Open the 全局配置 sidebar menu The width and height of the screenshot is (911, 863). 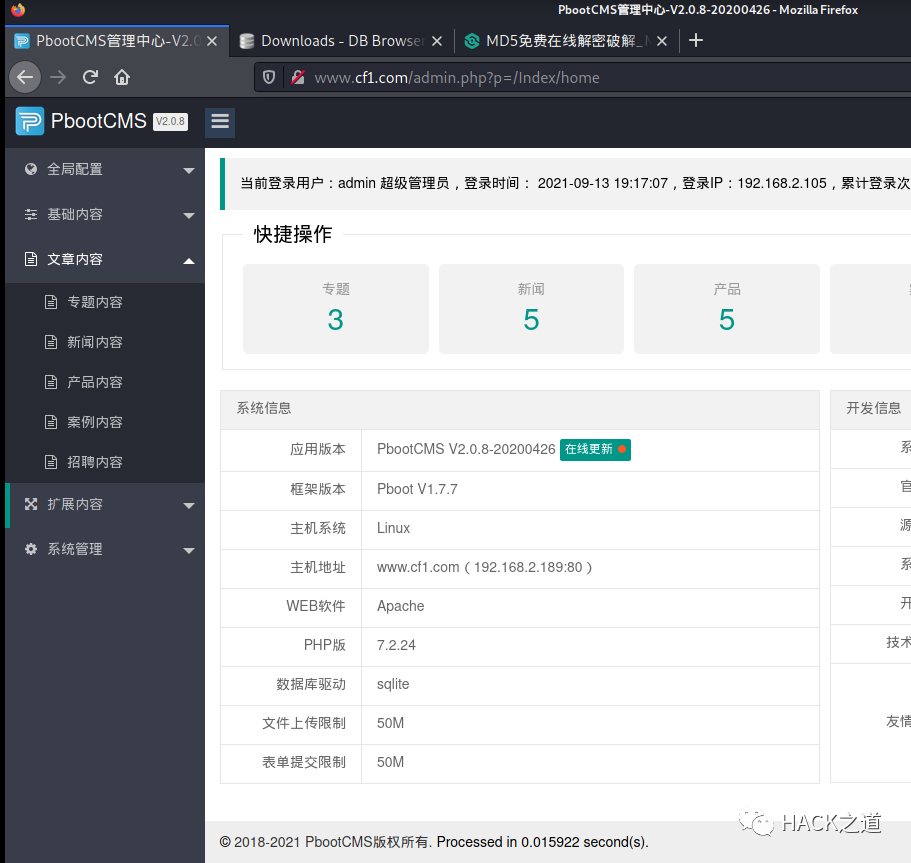[105, 169]
